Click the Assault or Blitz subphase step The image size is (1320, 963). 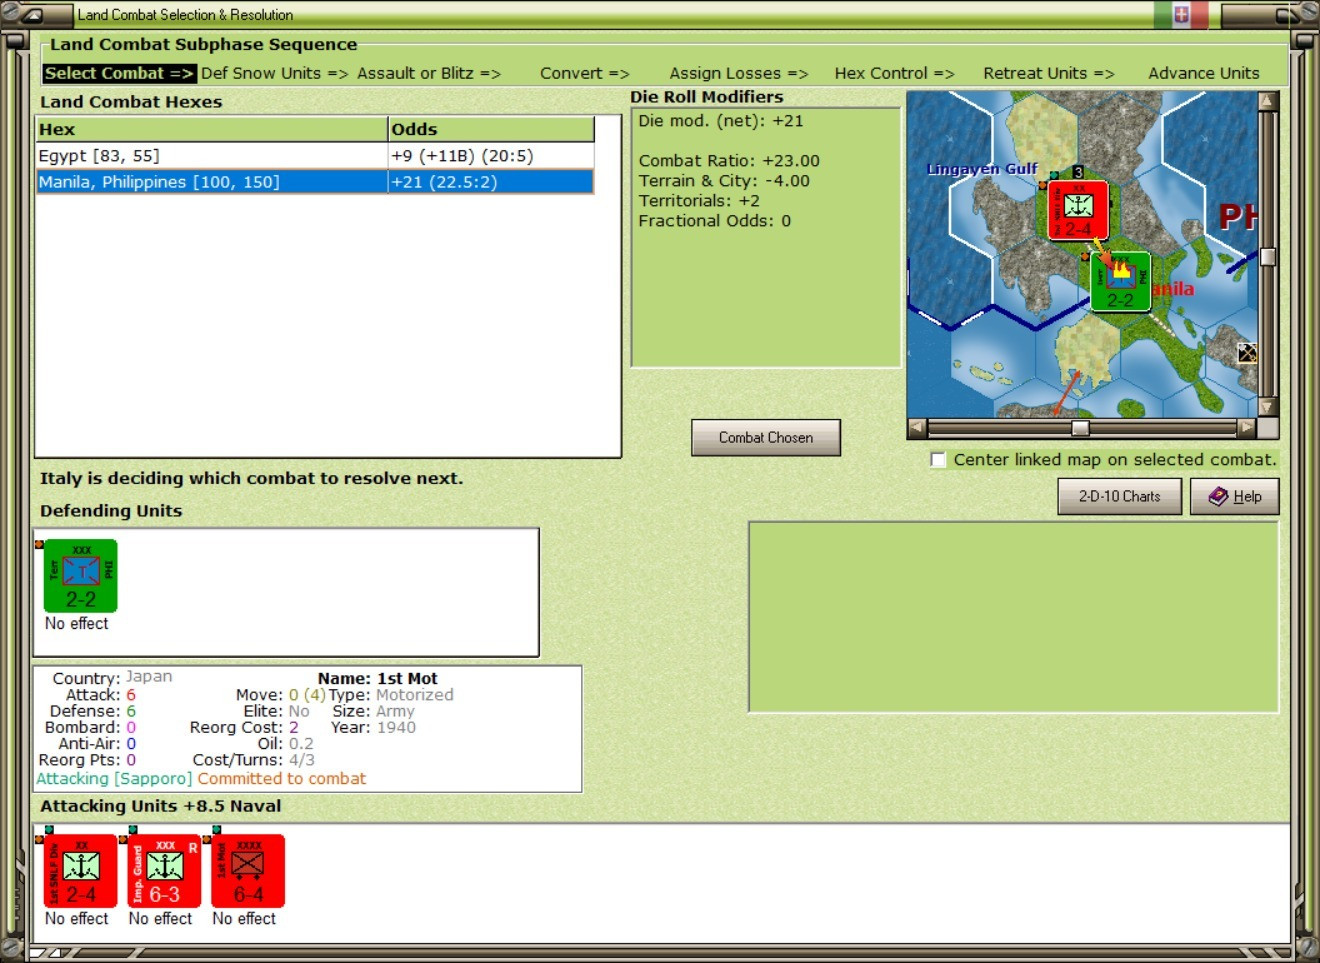click(x=429, y=73)
